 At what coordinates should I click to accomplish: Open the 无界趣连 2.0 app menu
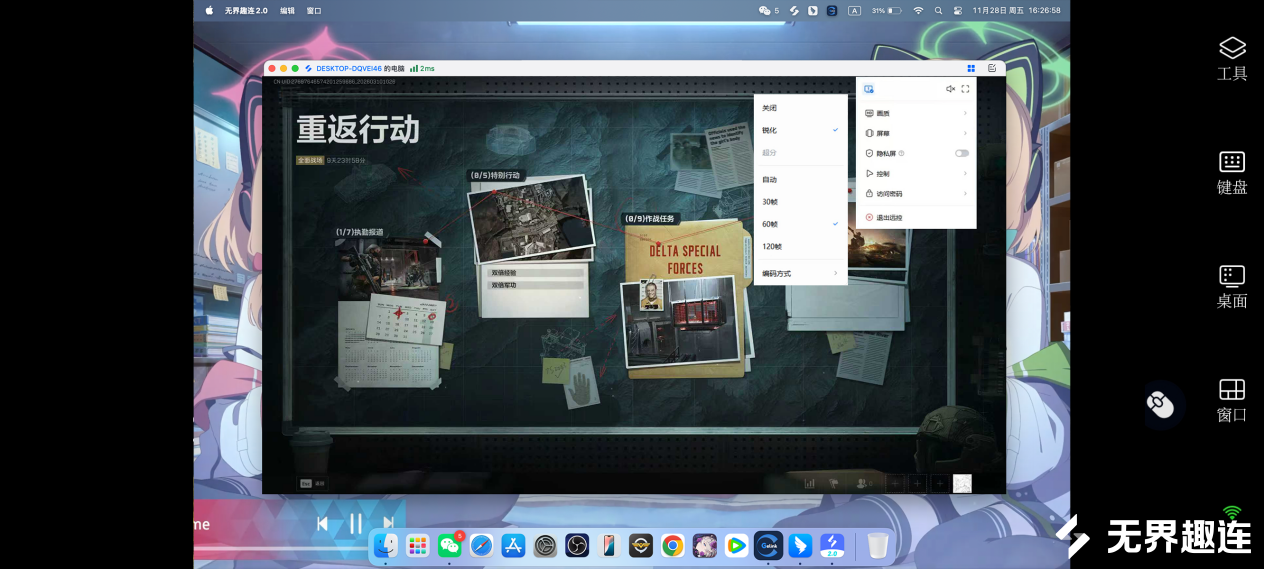[246, 10]
